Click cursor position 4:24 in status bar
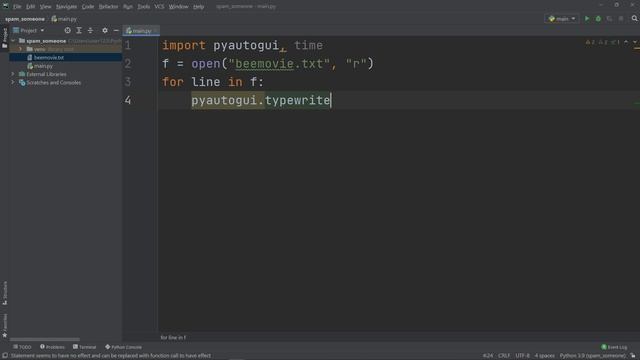Viewport: 640px width, 360px height. click(x=488, y=356)
